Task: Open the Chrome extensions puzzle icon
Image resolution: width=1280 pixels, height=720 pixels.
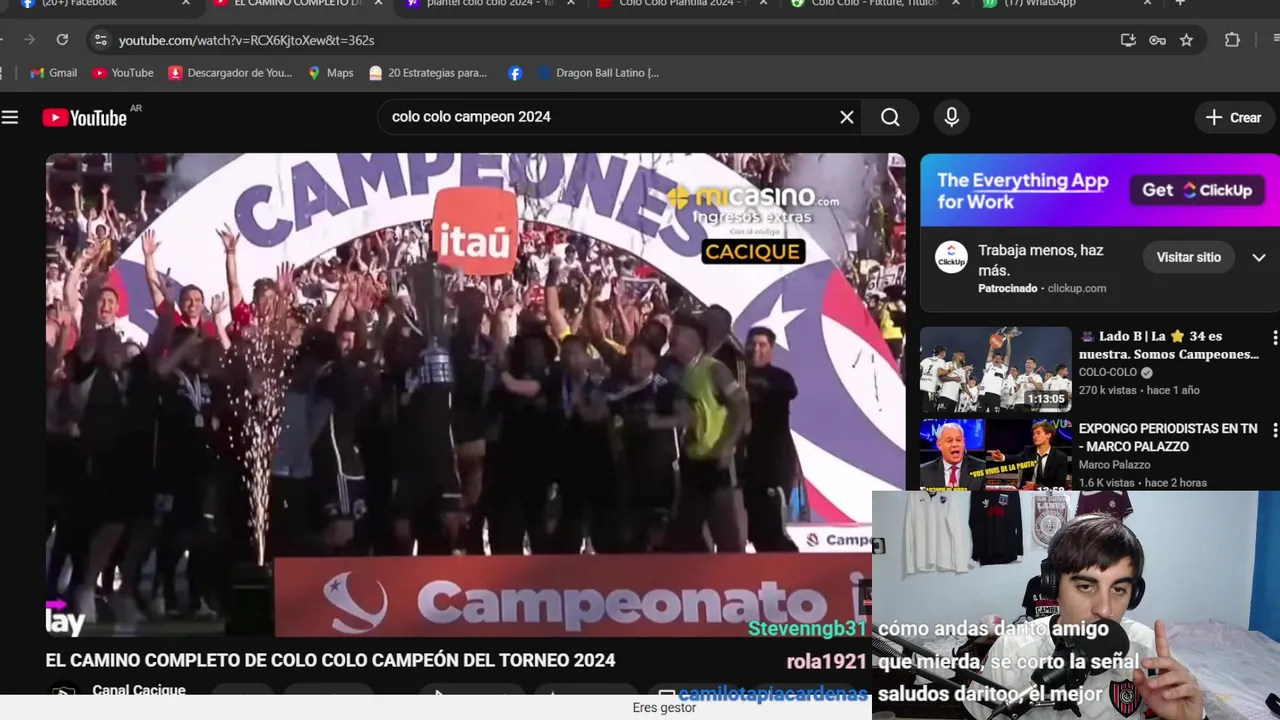Action: (x=1232, y=40)
